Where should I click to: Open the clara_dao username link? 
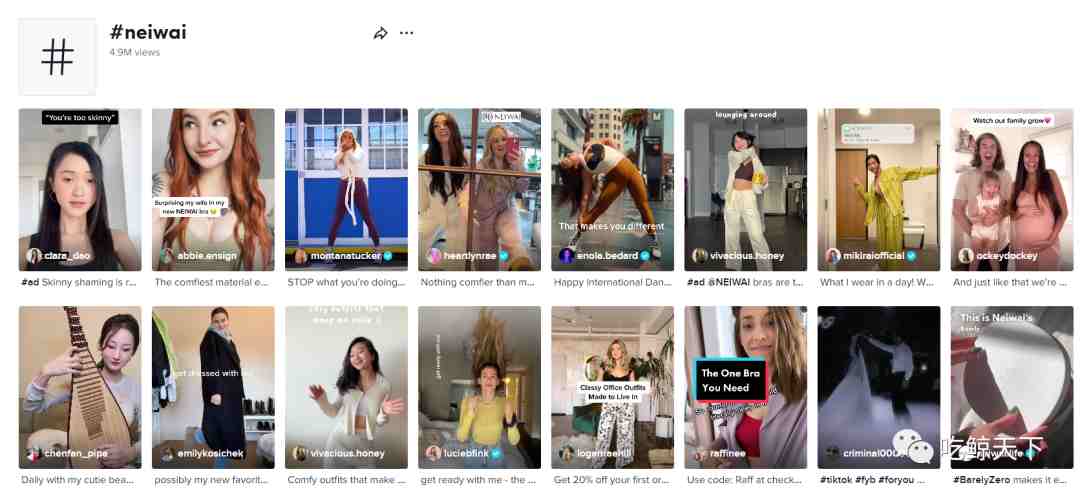(x=67, y=256)
